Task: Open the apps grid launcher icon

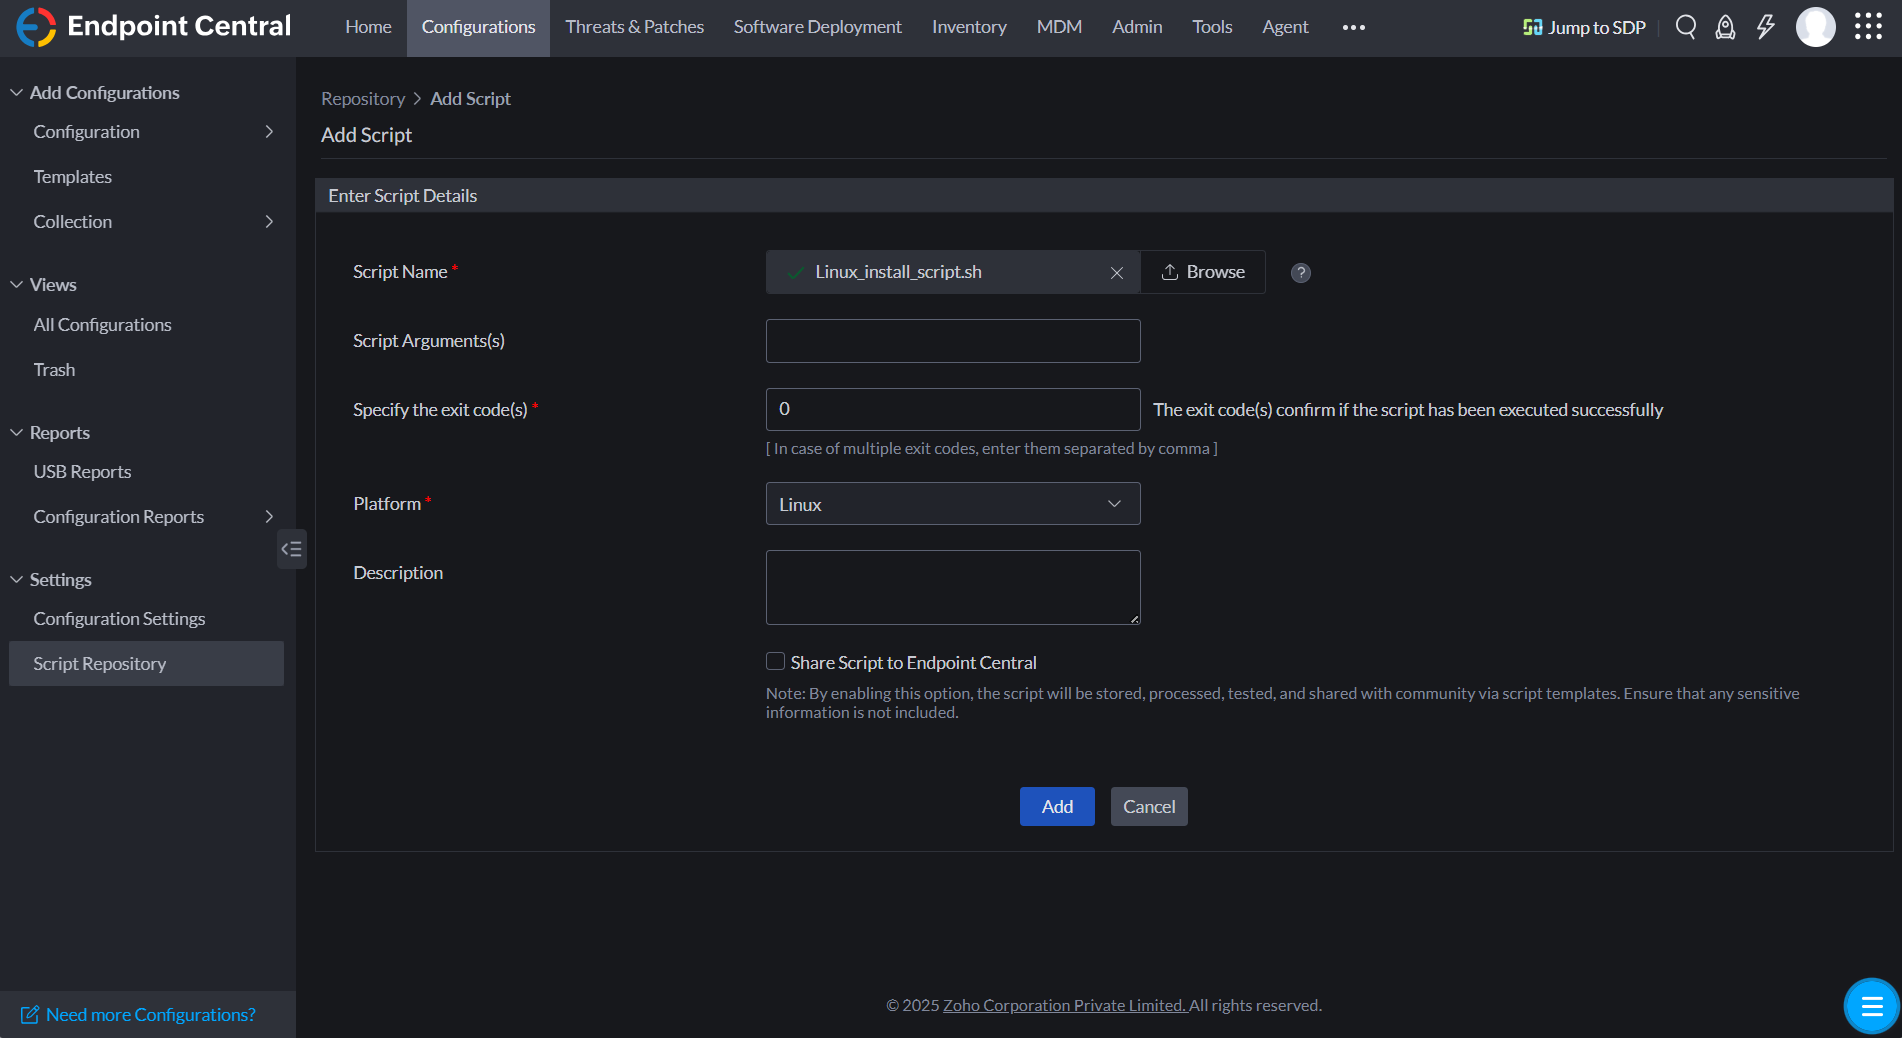Action: [1868, 27]
